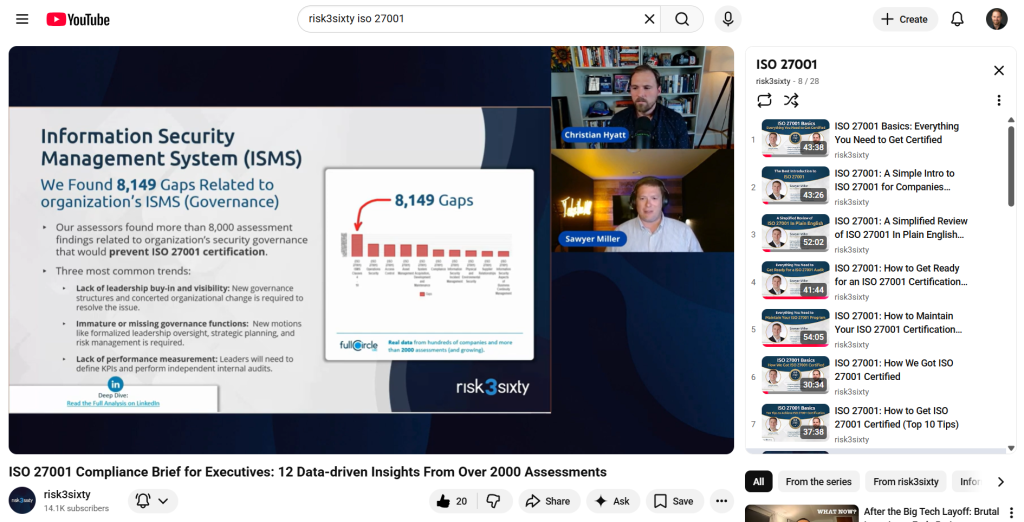The height and width of the screenshot is (522, 1024).
Task: Open the account avatar menu
Action: 997,19
